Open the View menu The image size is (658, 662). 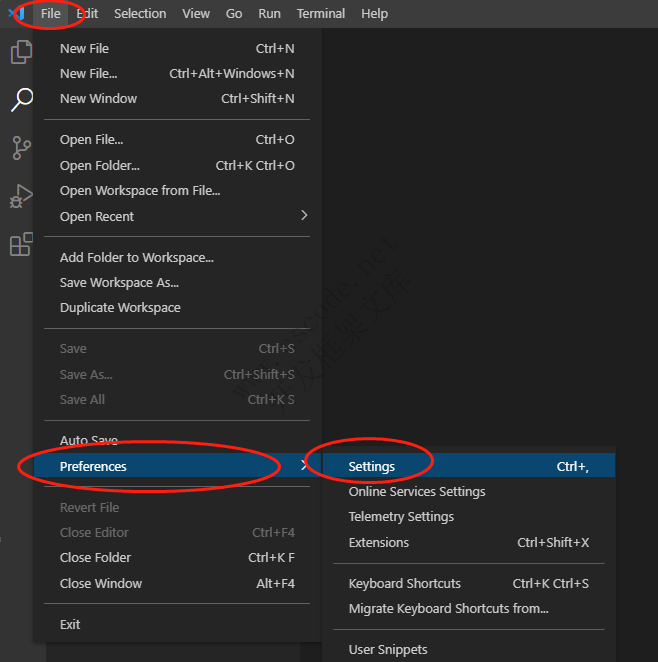click(196, 14)
